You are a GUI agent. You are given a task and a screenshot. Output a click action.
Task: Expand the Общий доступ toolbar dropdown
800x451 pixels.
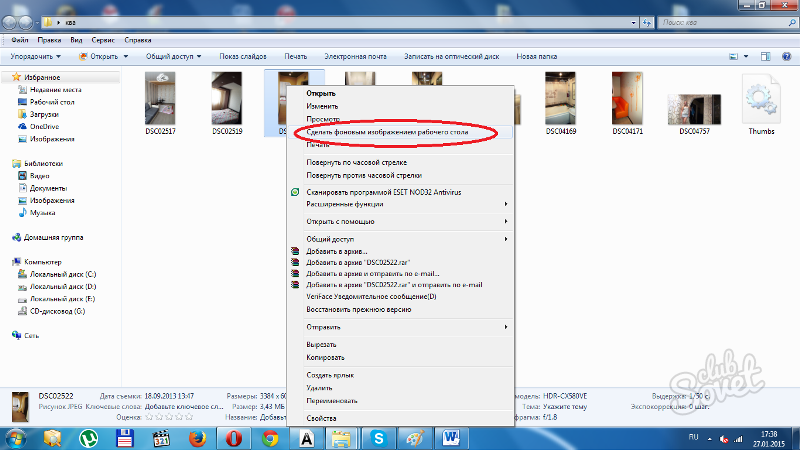click(173, 57)
